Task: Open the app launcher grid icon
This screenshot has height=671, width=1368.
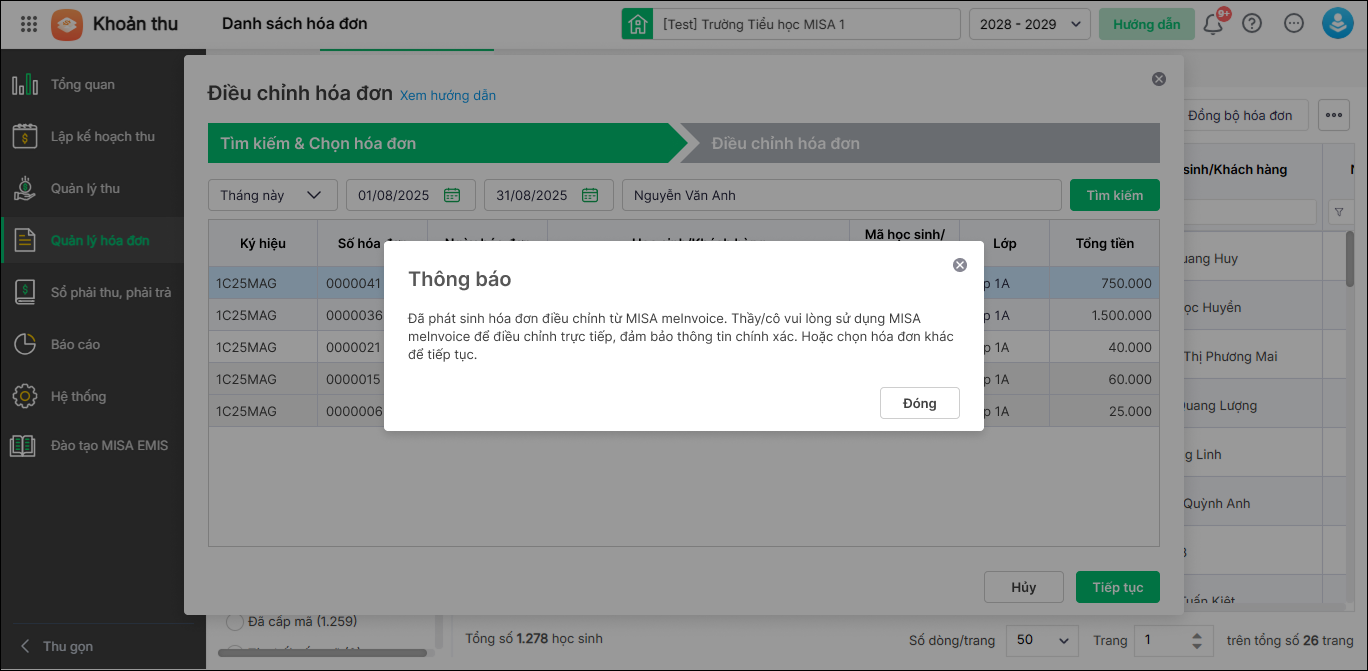Action: 29,24
